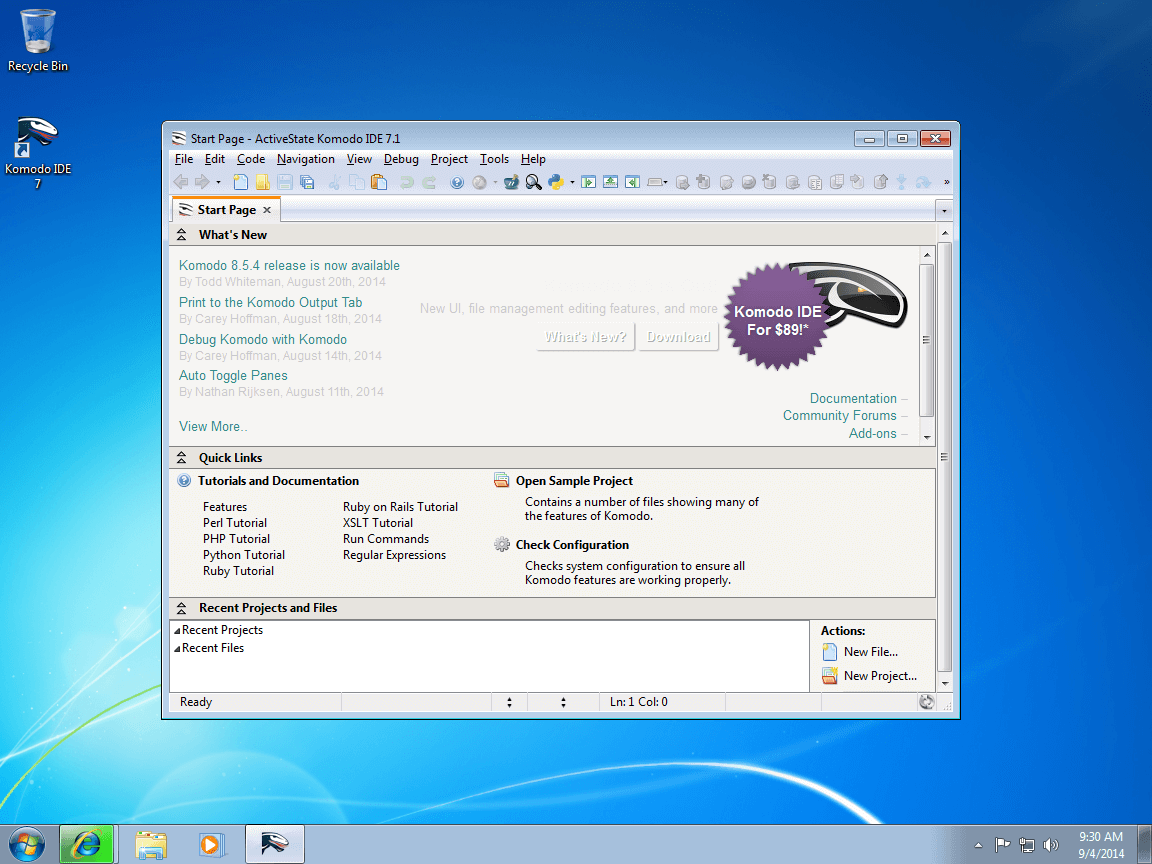
Task: Open the Debug menu
Action: coord(401,159)
